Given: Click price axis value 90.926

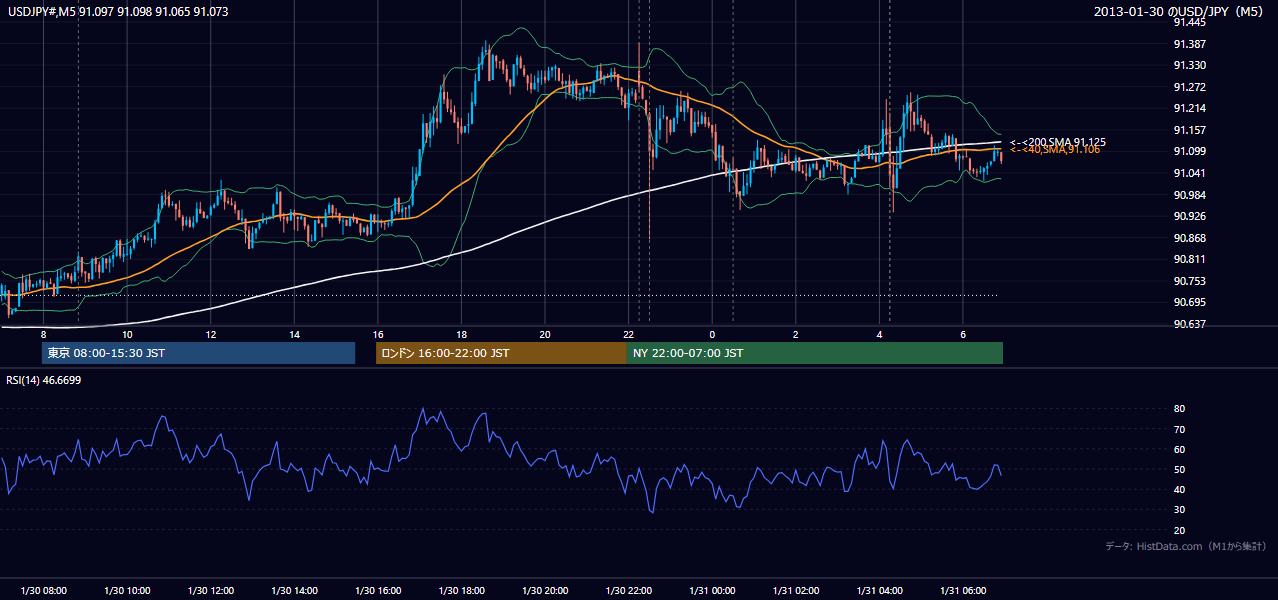Looking at the screenshot, I should (x=1188, y=216).
